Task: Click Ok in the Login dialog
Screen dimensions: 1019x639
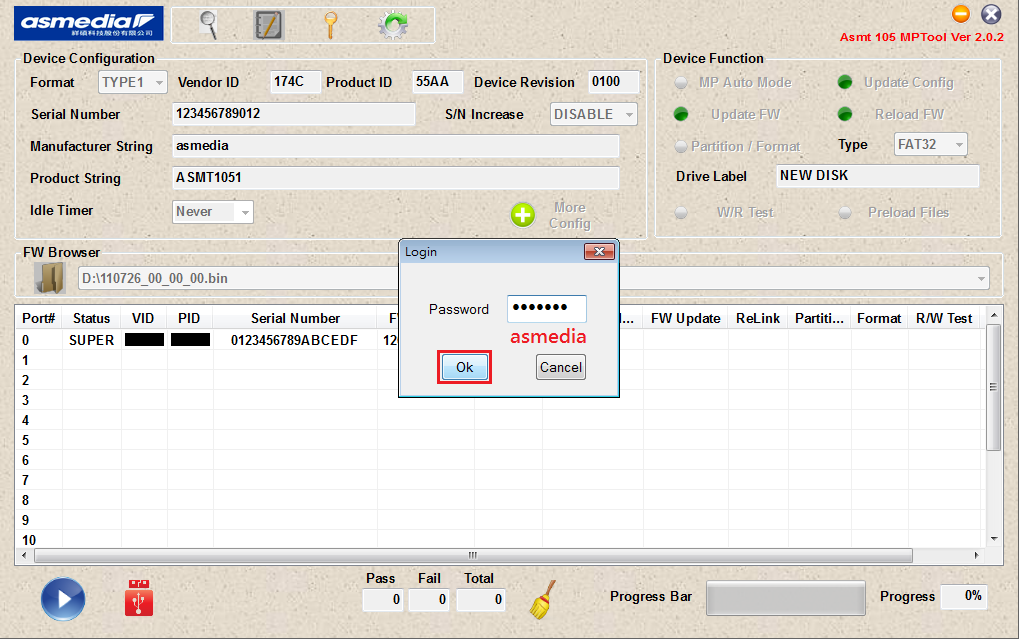Action: click(x=465, y=367)
